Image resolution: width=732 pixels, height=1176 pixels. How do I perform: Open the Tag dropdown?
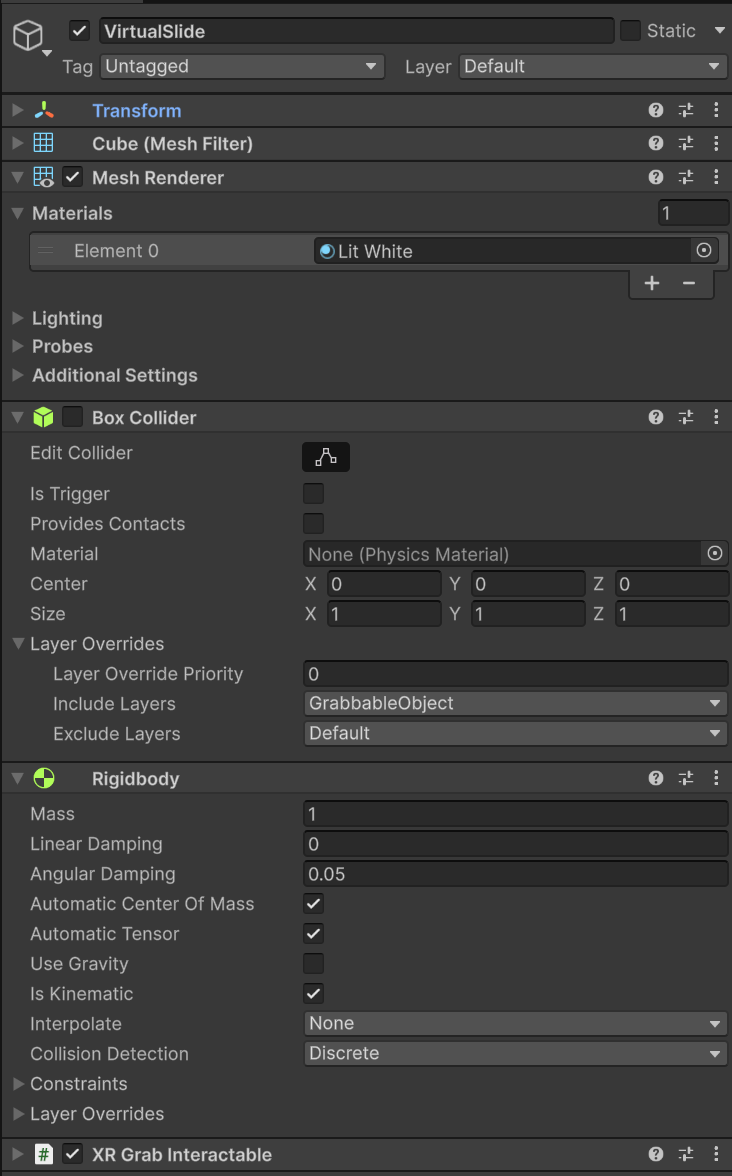(x=242, y=67)
